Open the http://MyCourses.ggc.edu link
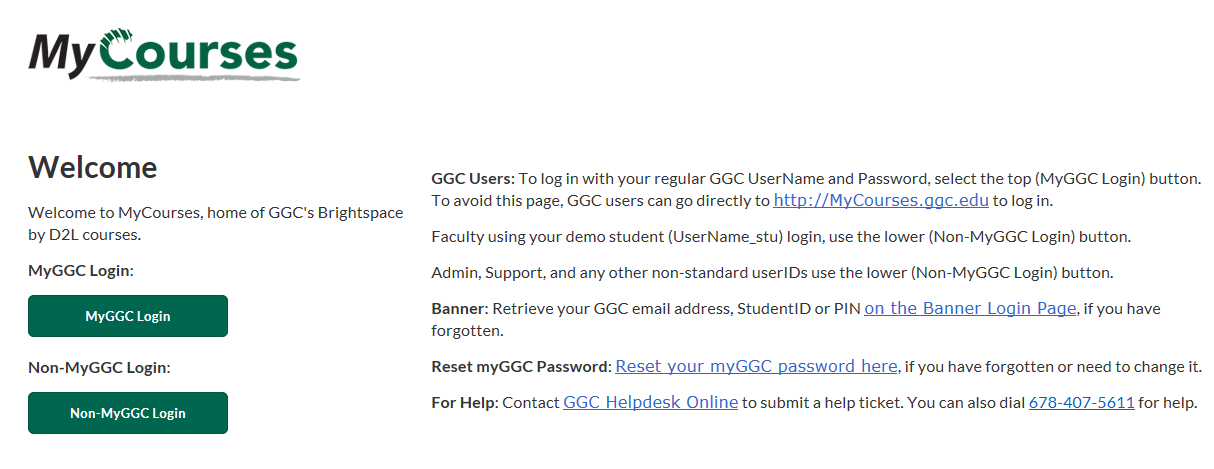The image size is (1214, 469). [881, 200]
